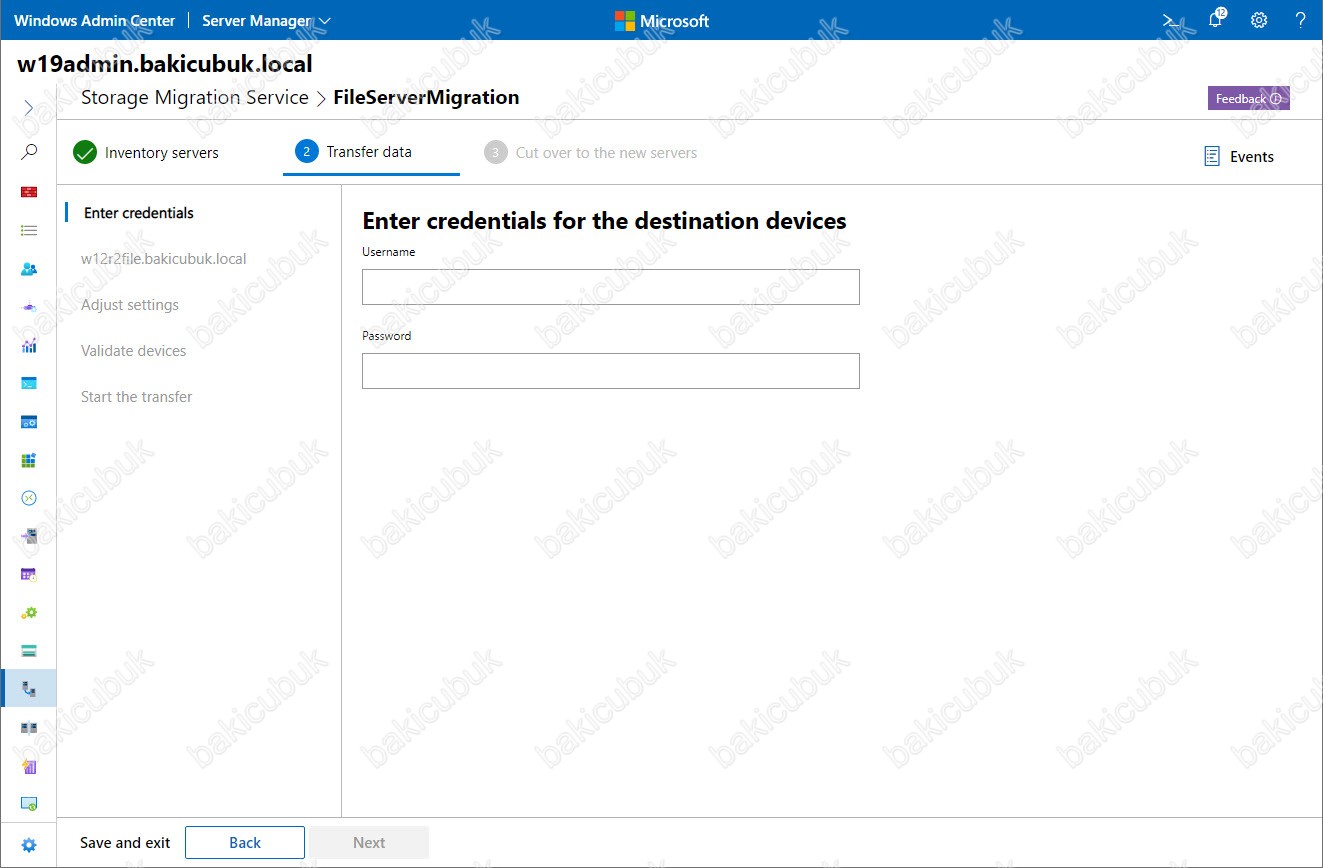Select Validate devices step
Viewport: 1323px width, 868px height.
click(134, 351)
